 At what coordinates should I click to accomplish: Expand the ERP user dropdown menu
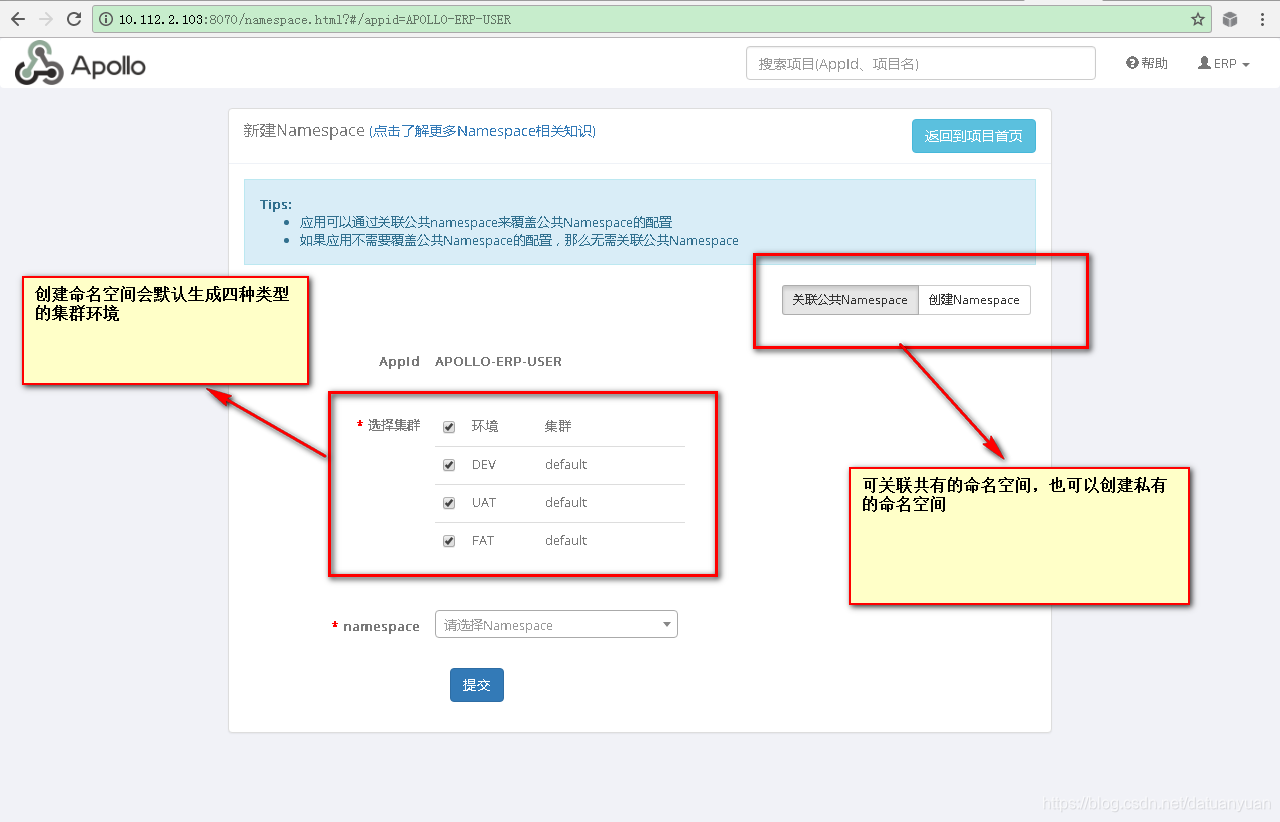(1224, 63)
